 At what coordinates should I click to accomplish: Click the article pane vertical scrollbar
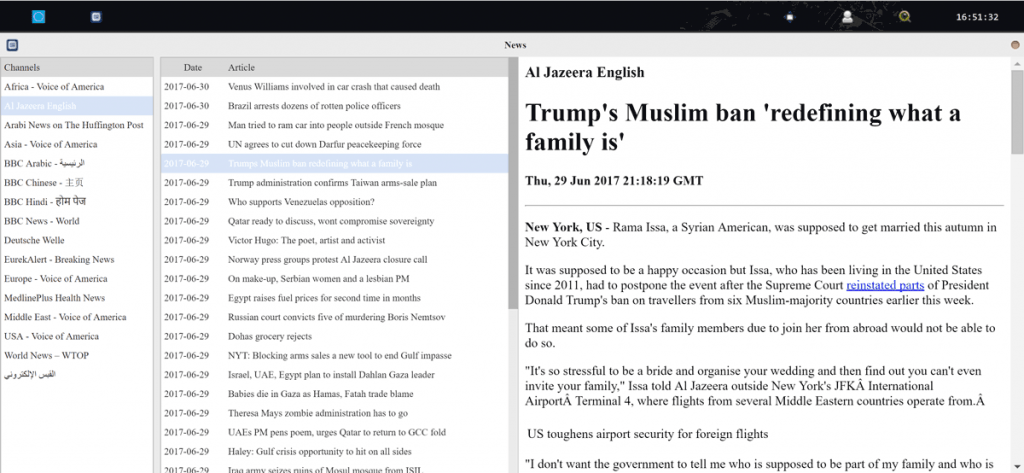(1017, 110)
